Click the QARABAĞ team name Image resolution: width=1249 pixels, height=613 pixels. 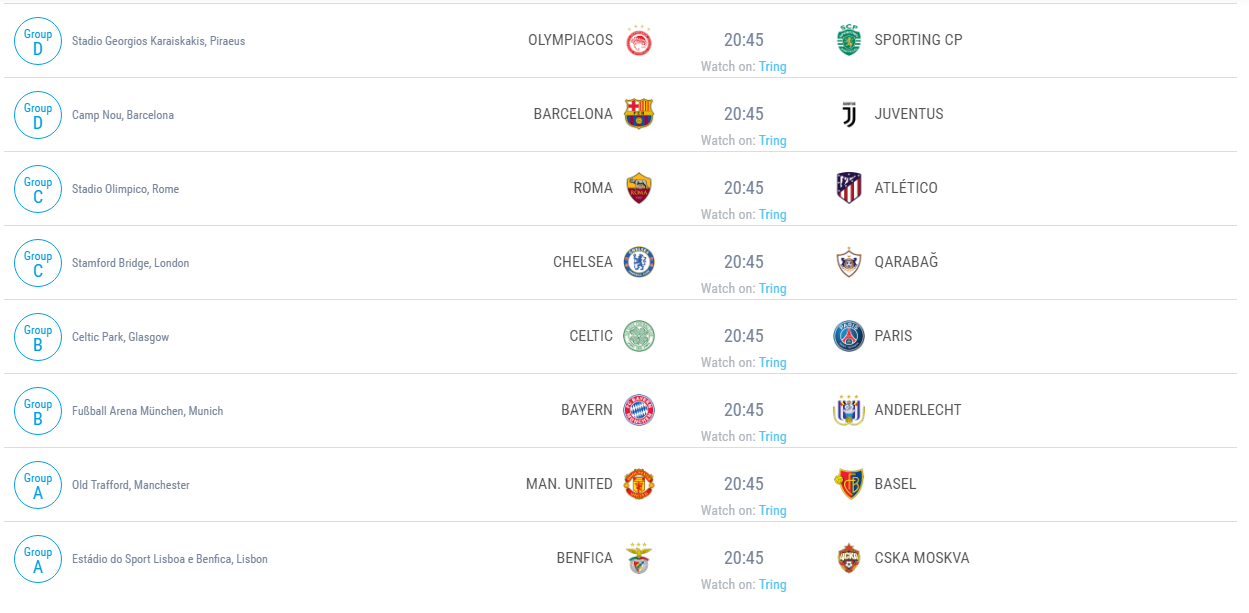906,262
